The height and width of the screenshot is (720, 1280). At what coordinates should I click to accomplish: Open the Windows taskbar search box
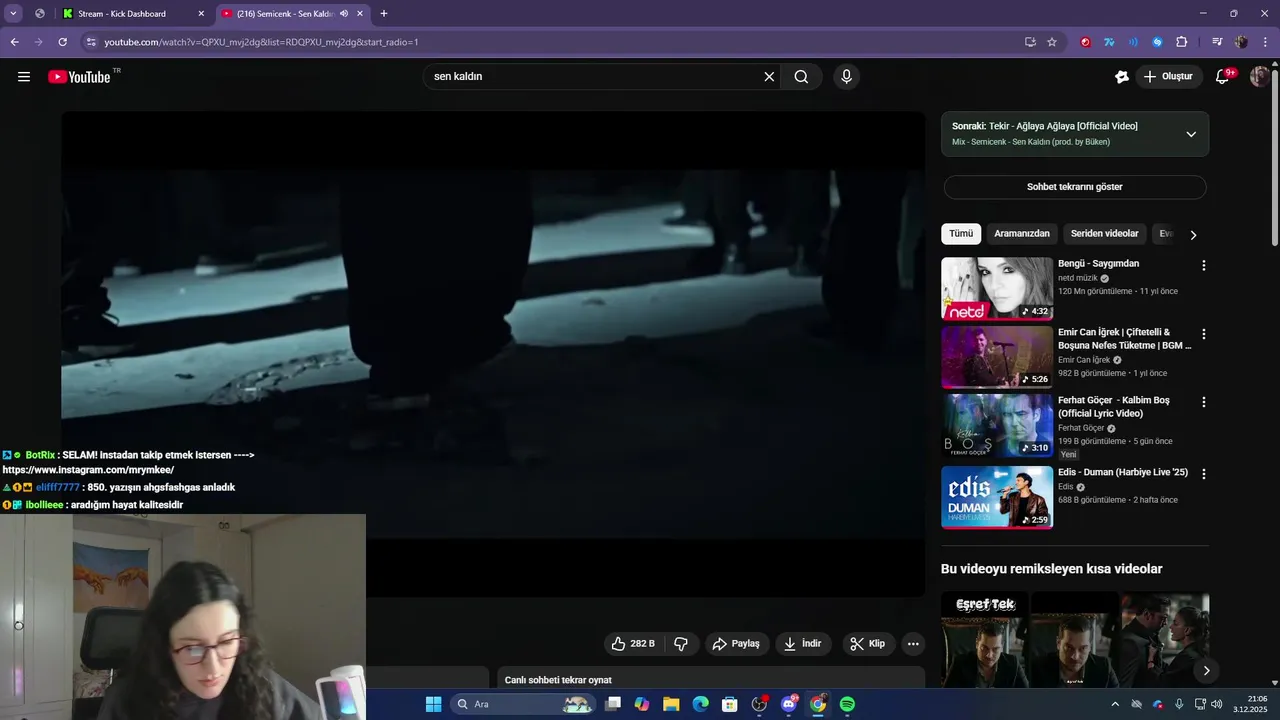524,704
